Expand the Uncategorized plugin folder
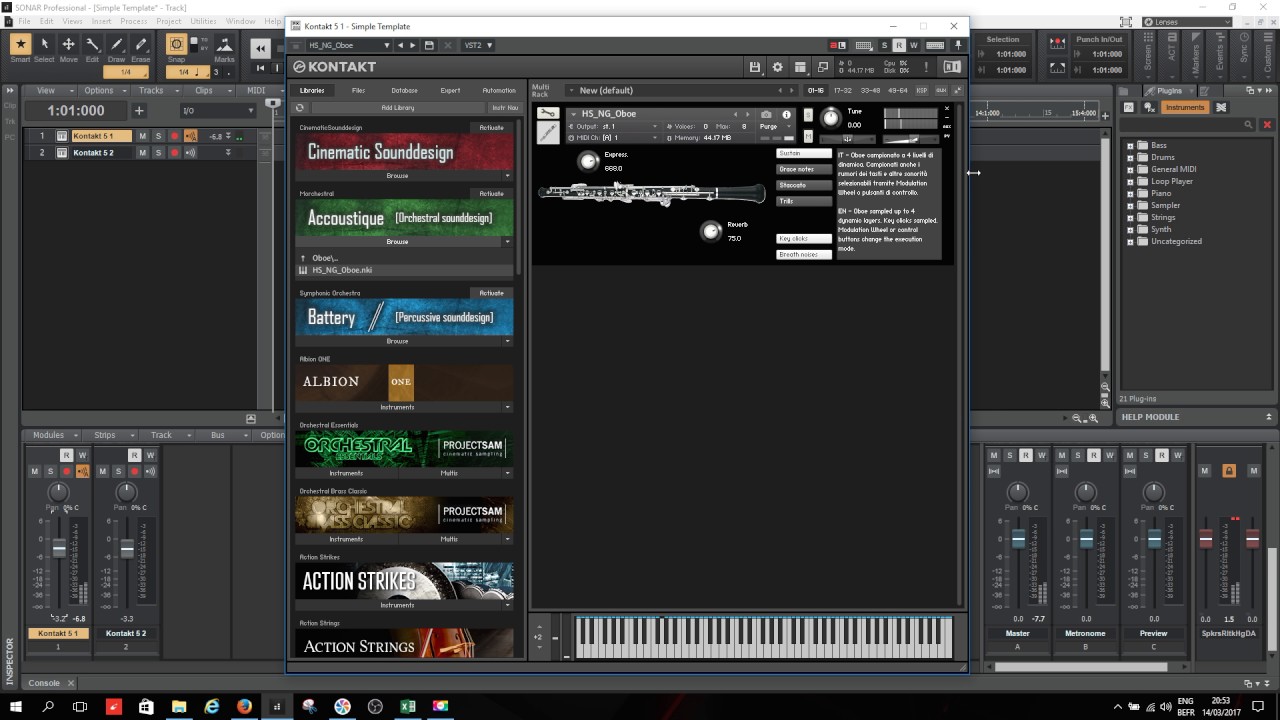Viewport: 1280px width, 720px height. click(1131, 241)
